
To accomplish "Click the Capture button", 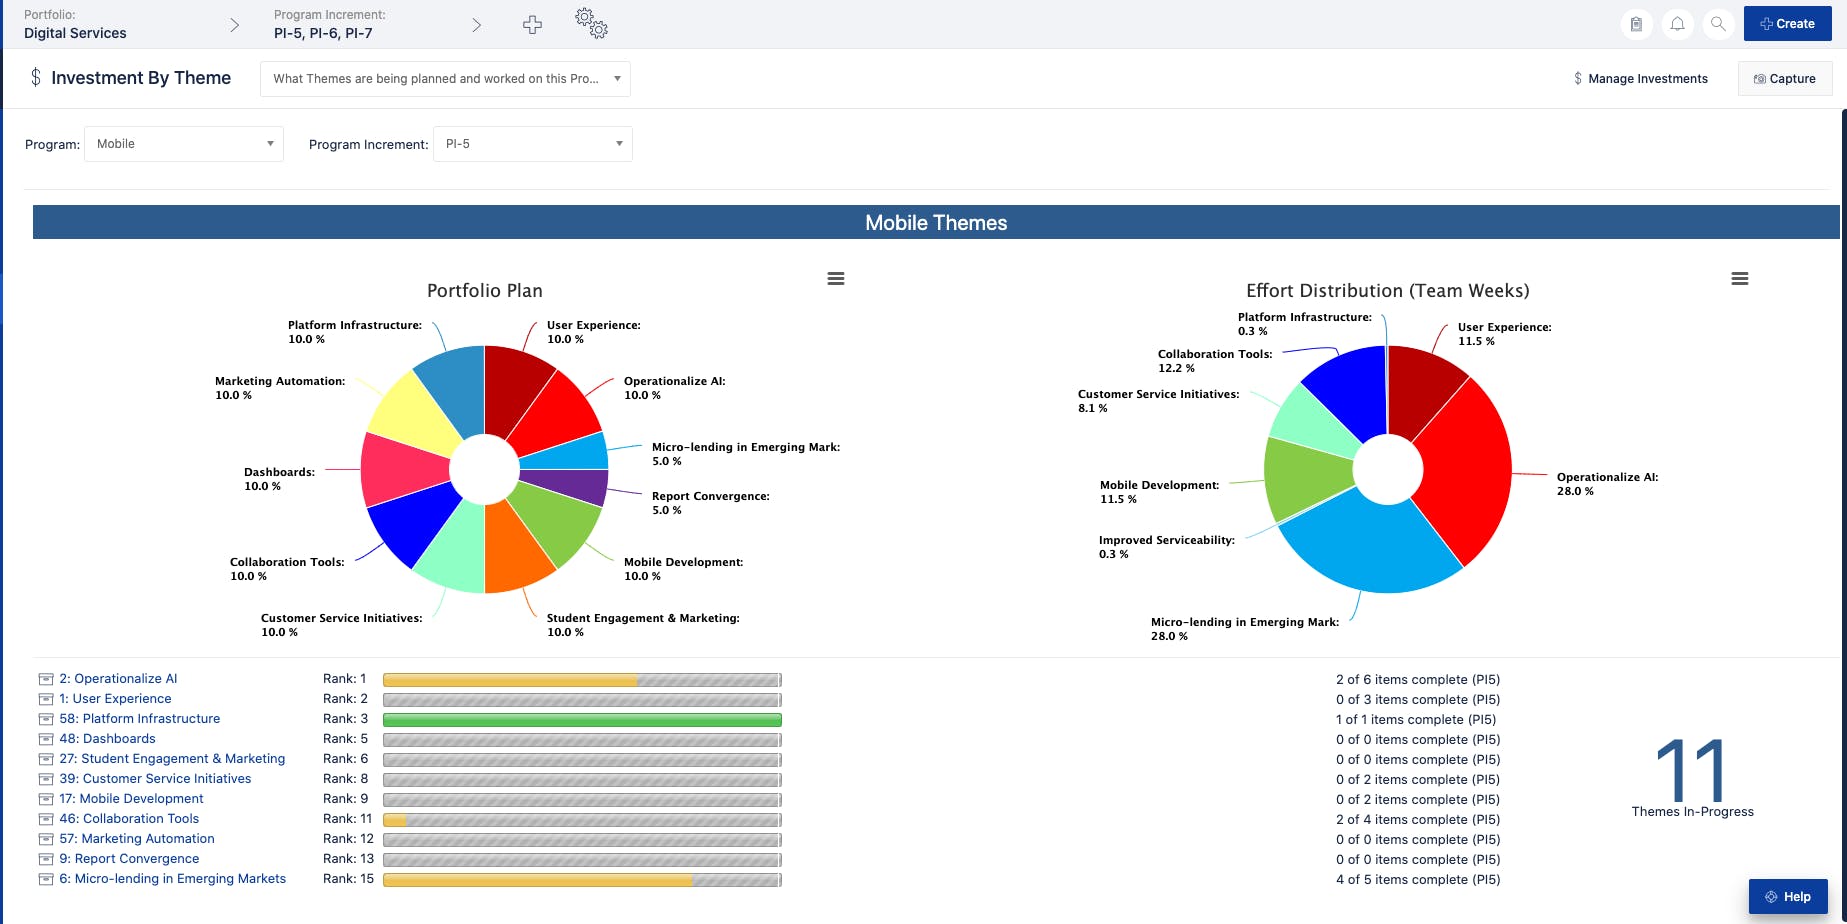I will click(x=1784, y=78).
